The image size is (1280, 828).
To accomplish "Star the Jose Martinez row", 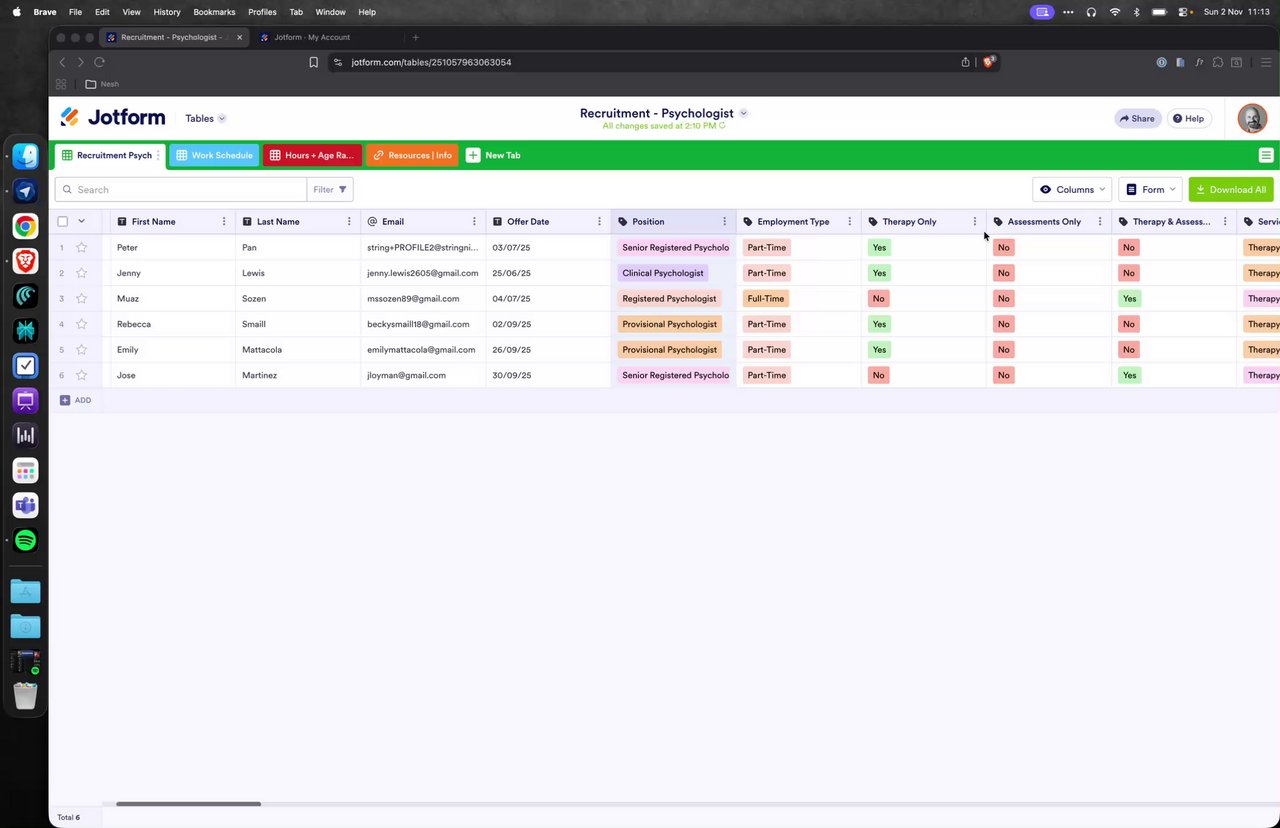I will (81, 375).
